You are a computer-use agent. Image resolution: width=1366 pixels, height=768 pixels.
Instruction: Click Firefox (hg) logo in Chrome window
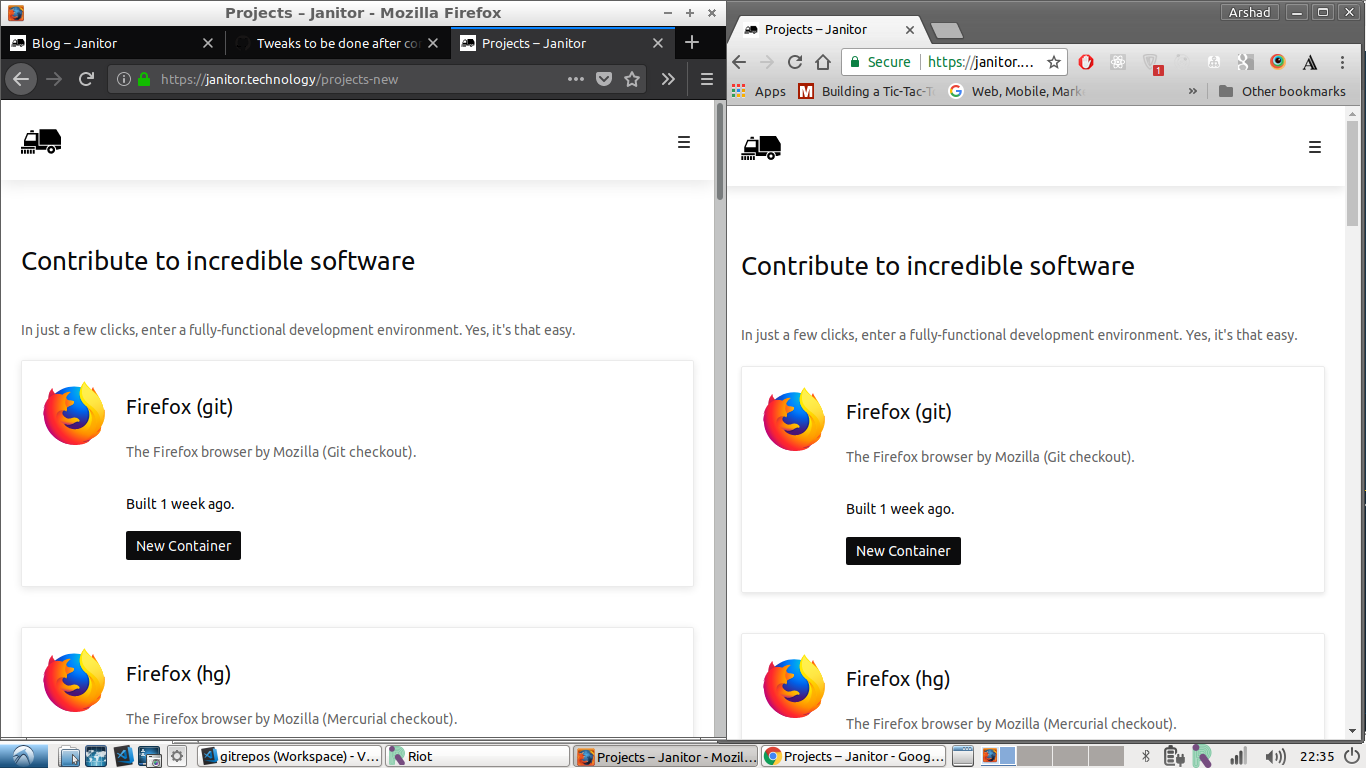click(794, 685)
